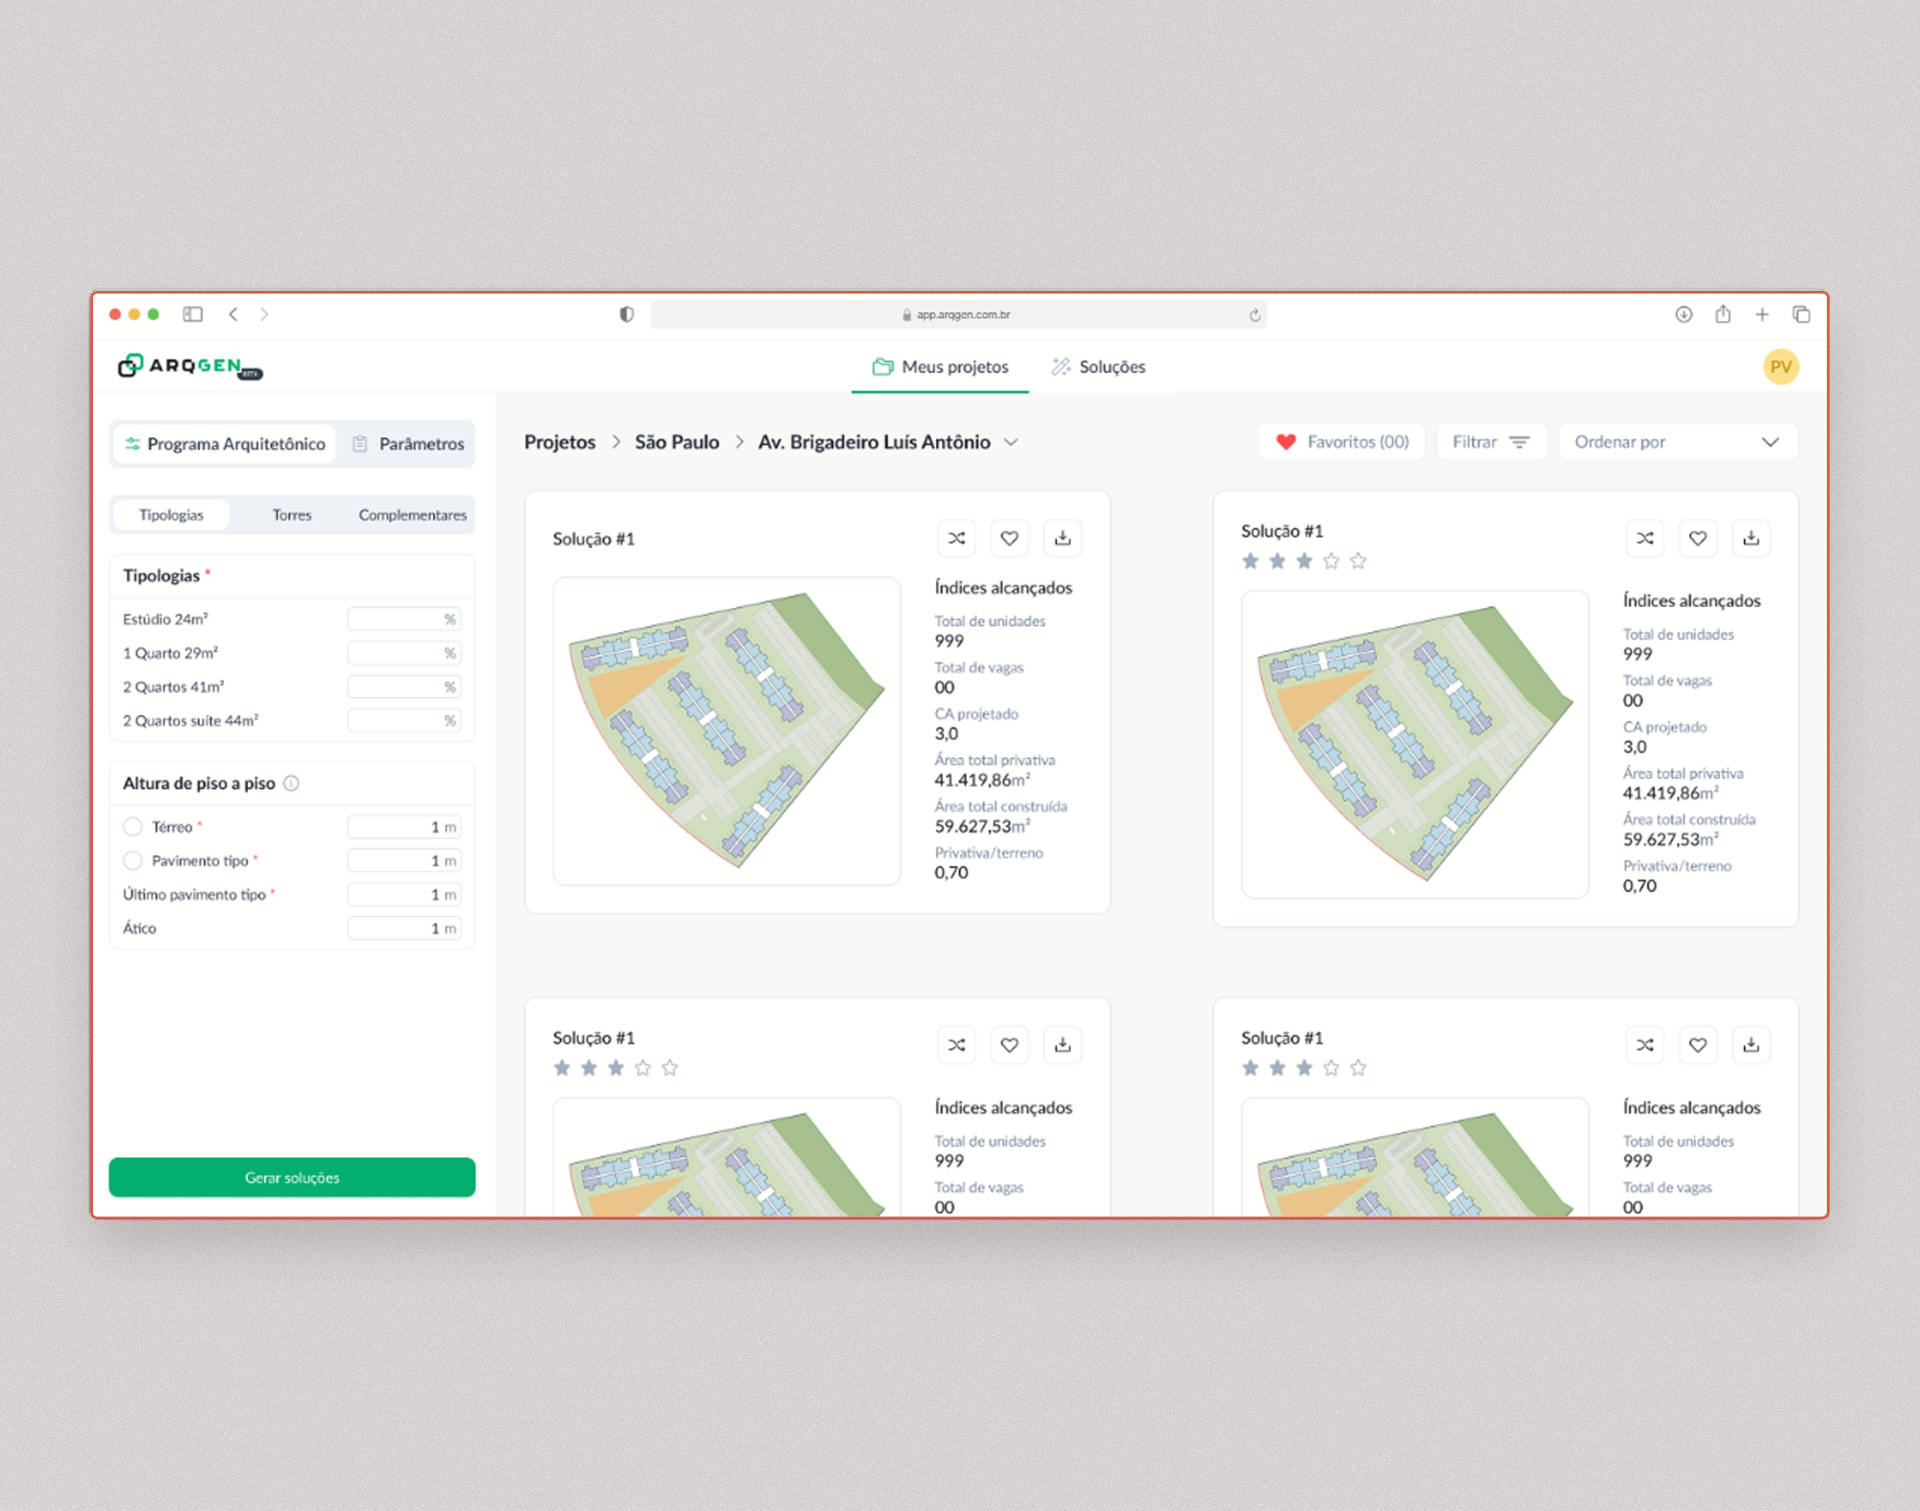Open browser downloads icon
This screenshot has width=1920, height=1511.
[x=1683, y=314]
